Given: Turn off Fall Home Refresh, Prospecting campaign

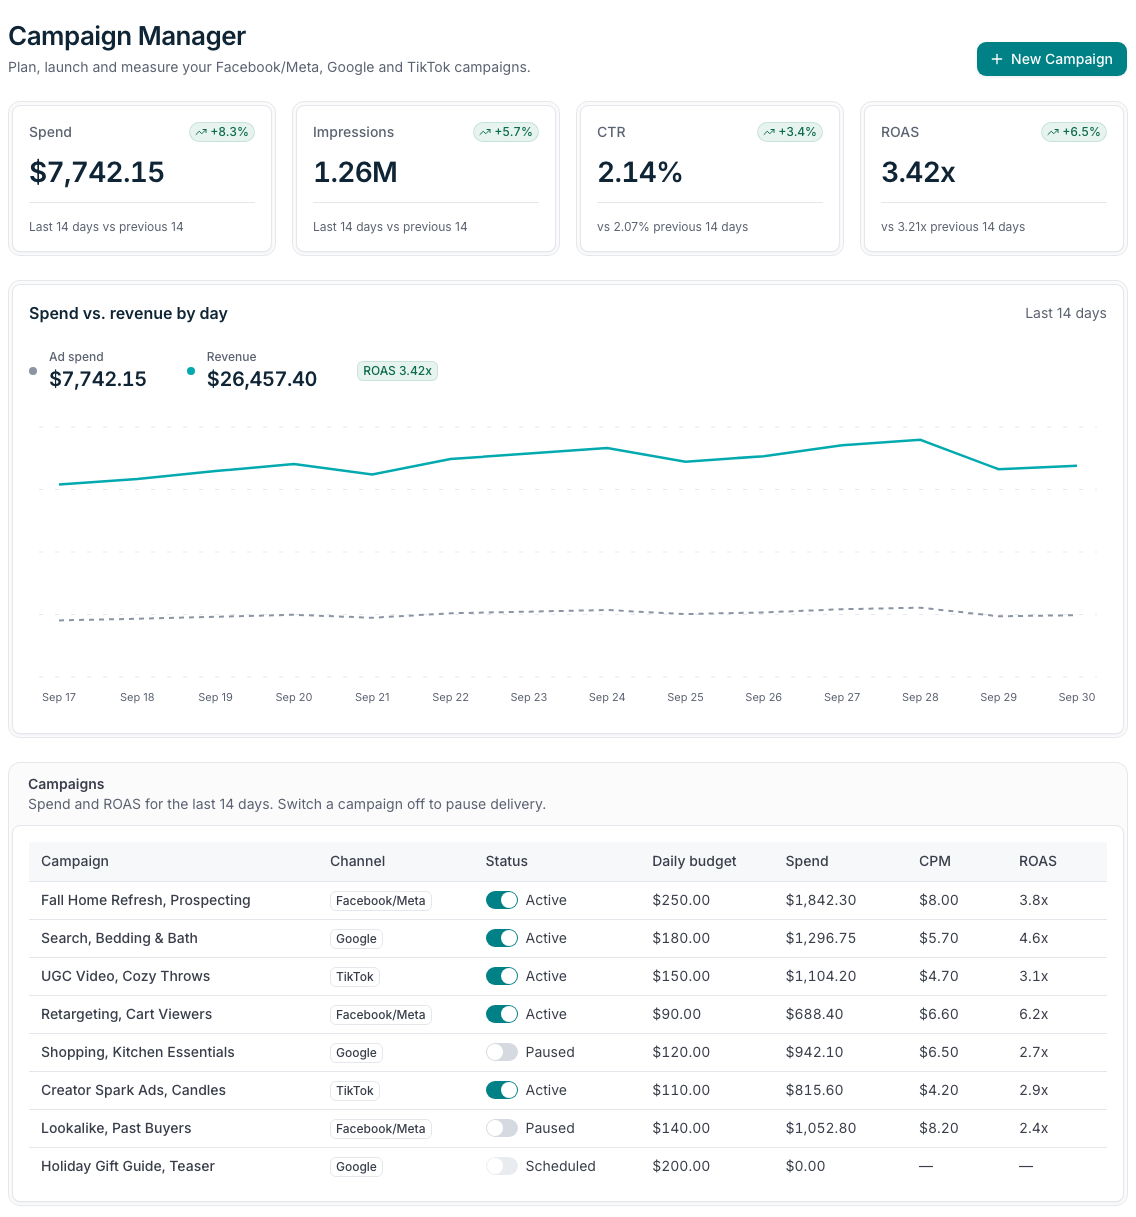Looking at the screenshot, I should pyautogui.click(x=502, y=900).
